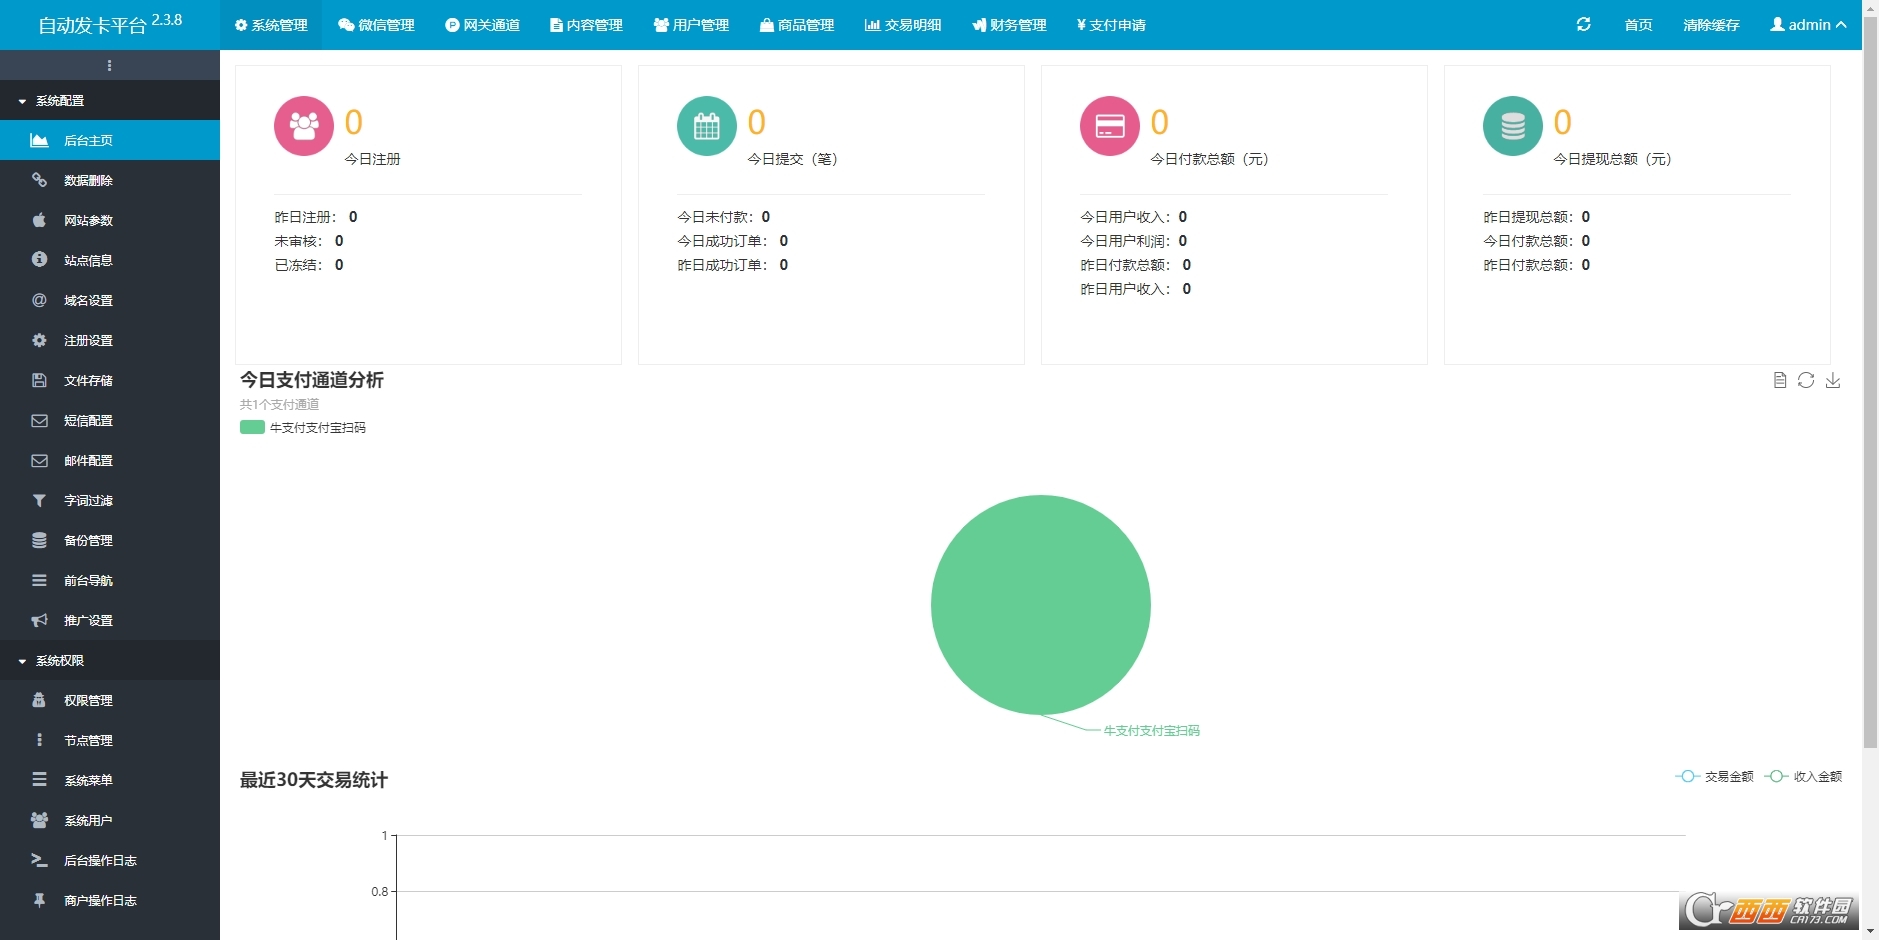Open the admin user dropdown
Viewport: 1879px width, 940px height.
[x=1808, y=25]
